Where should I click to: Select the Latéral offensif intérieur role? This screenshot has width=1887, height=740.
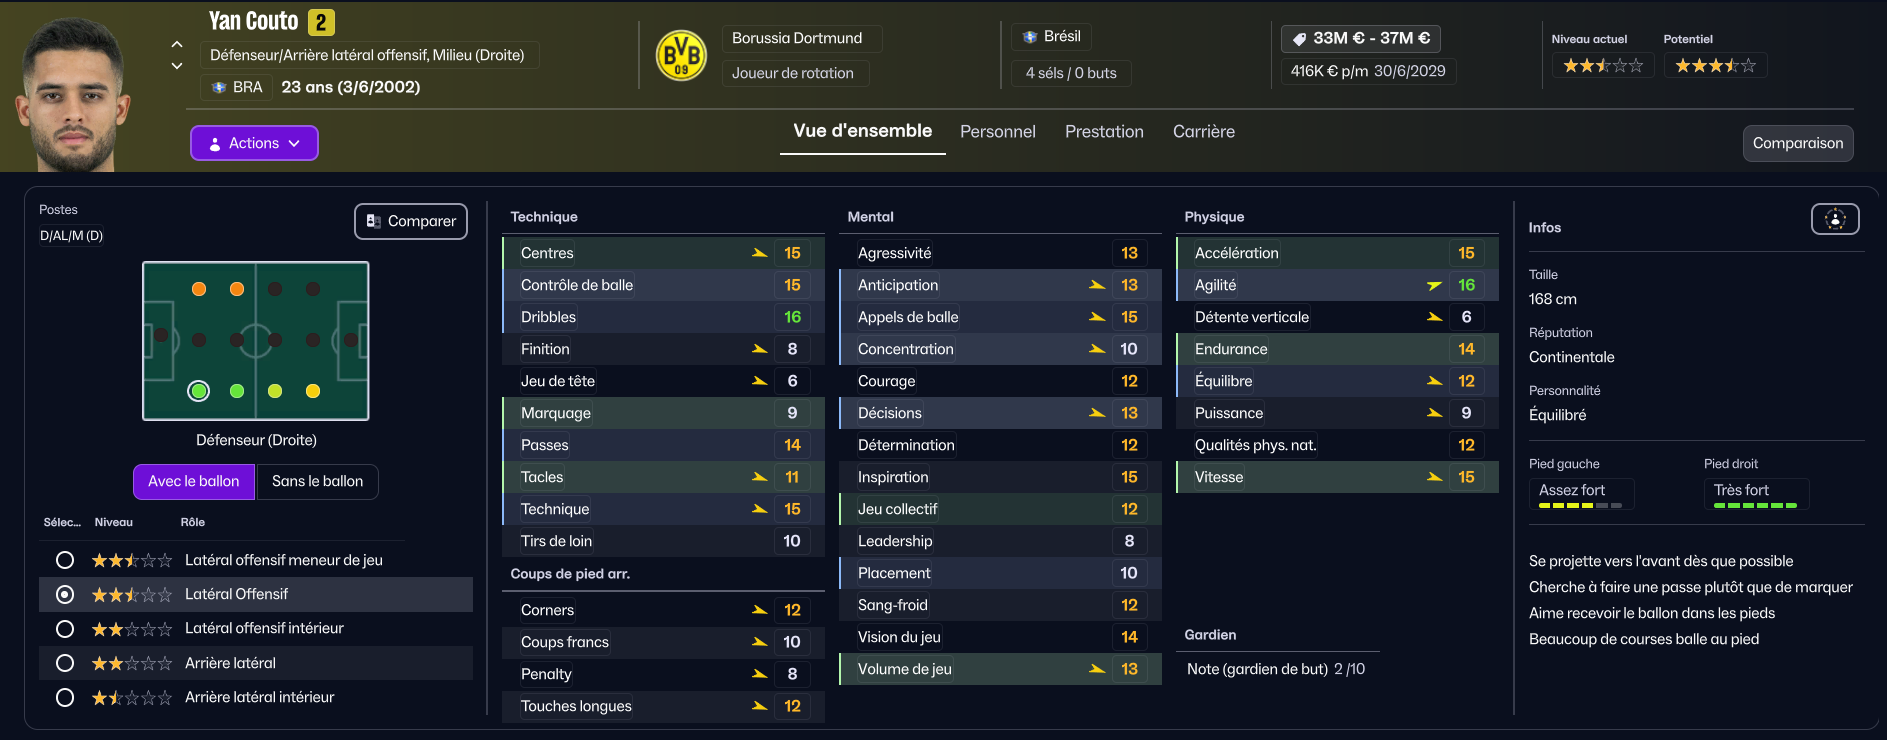point(65,629)
